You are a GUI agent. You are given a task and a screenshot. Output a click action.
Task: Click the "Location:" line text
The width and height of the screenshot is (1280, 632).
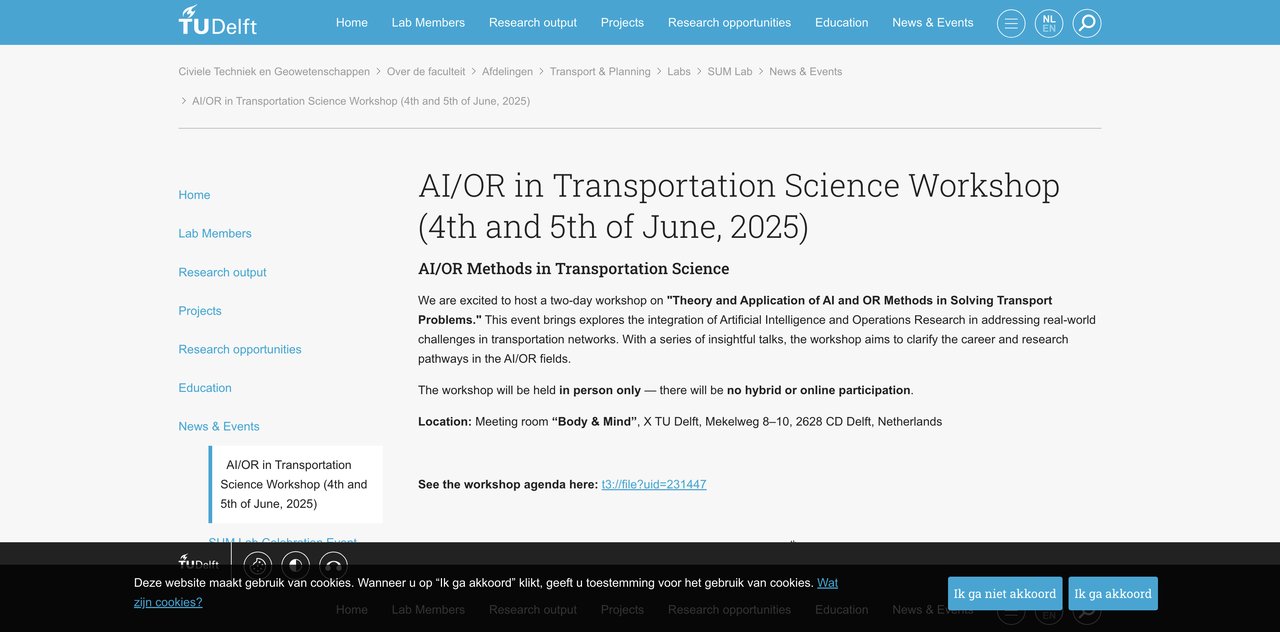pos(680,422)
